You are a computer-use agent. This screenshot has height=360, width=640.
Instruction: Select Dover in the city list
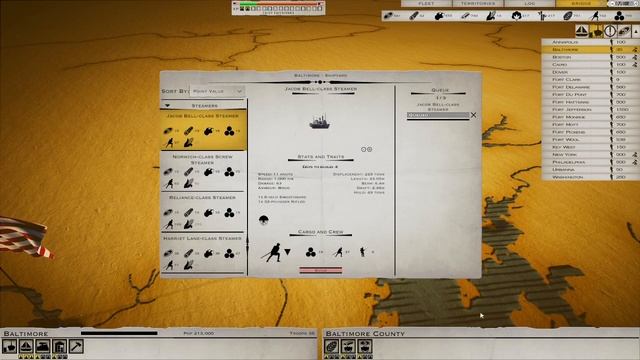[x=590, y=72]
